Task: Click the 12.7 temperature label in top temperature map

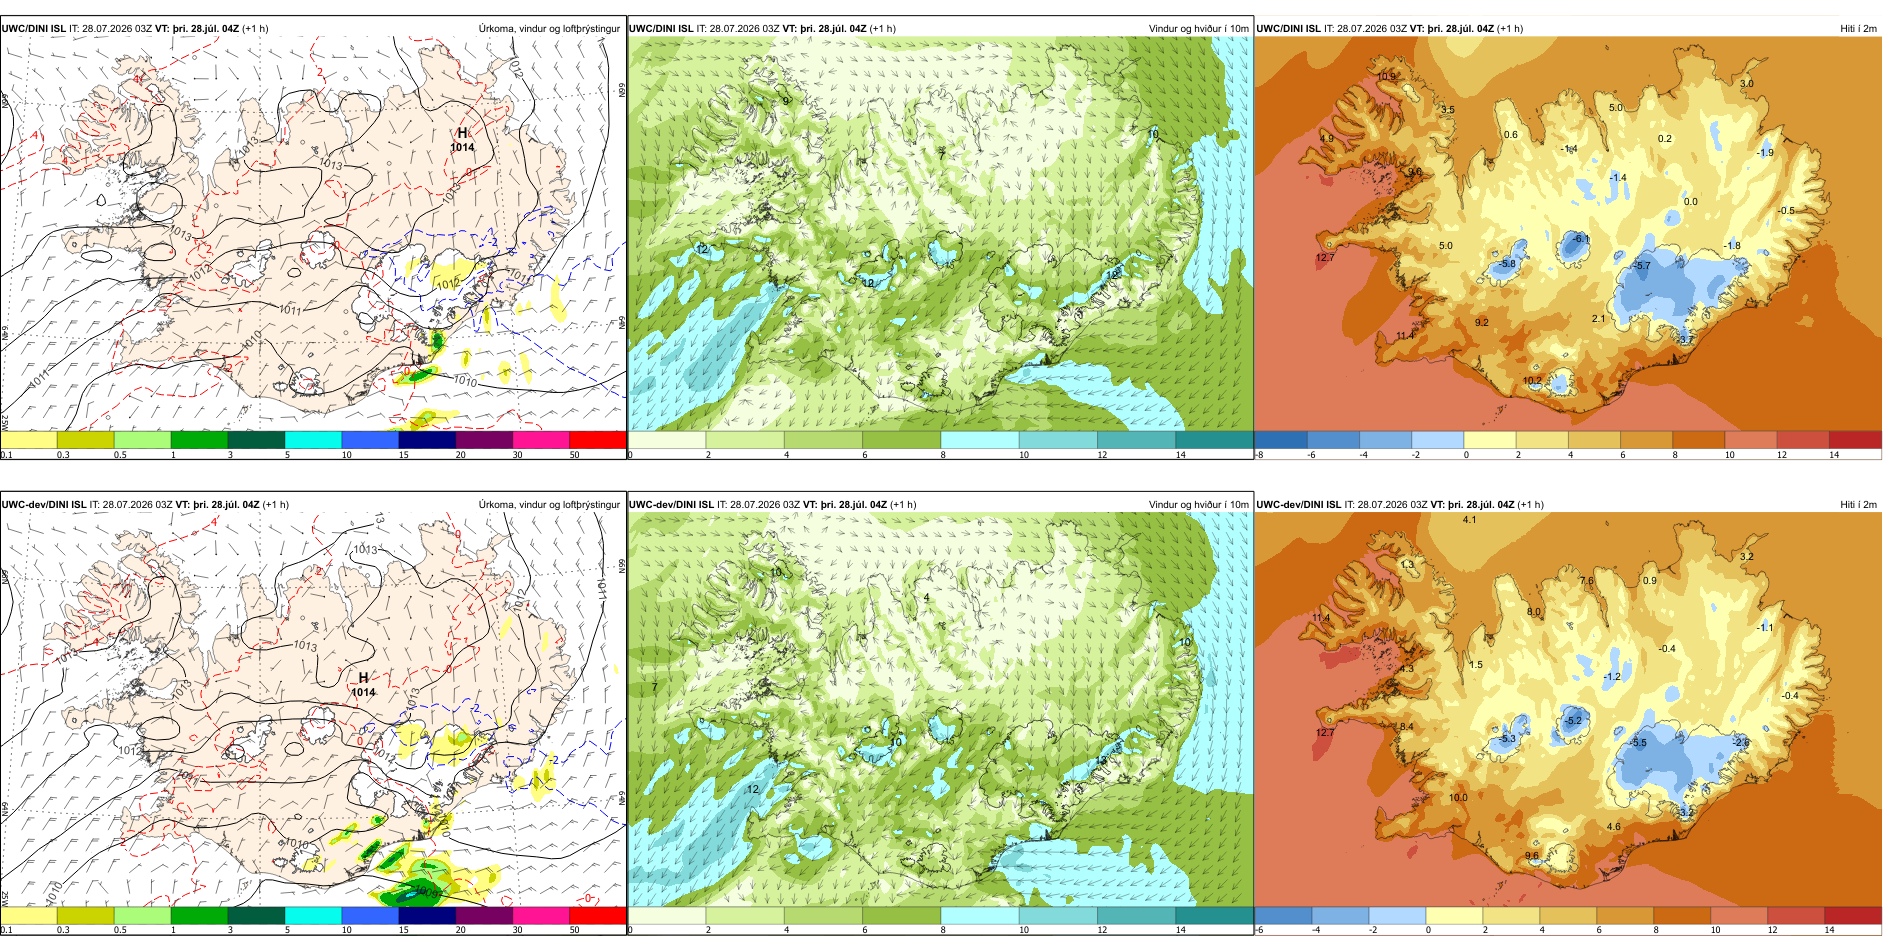Action: click(x=1325, y=258)
